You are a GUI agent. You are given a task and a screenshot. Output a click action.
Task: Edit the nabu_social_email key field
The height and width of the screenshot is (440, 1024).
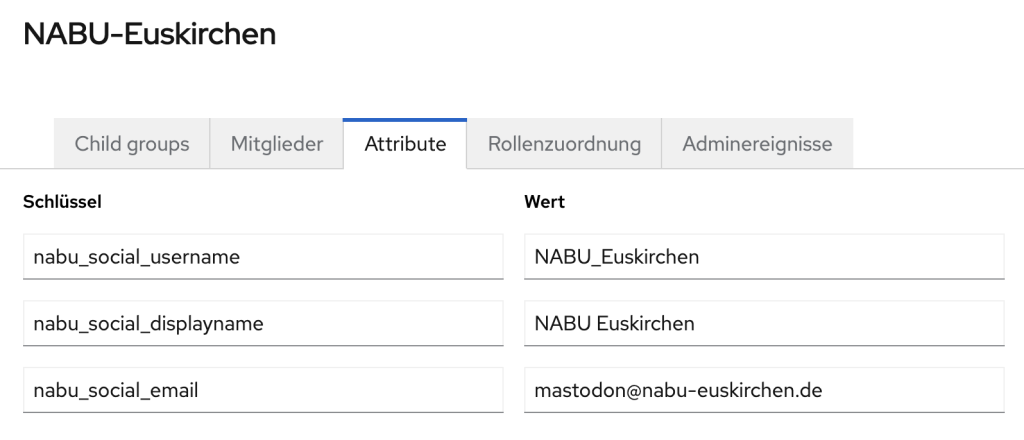point(263,390)
